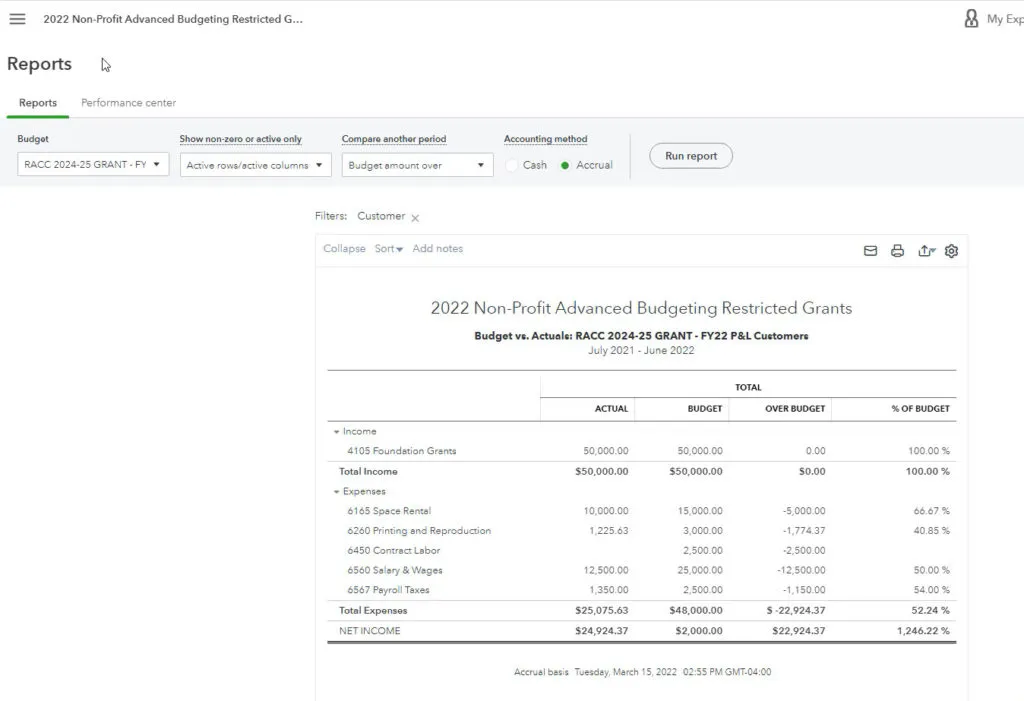Collapse the Expenses section triangle
The image size is (1024, 701).
click(x=336, y=492)
